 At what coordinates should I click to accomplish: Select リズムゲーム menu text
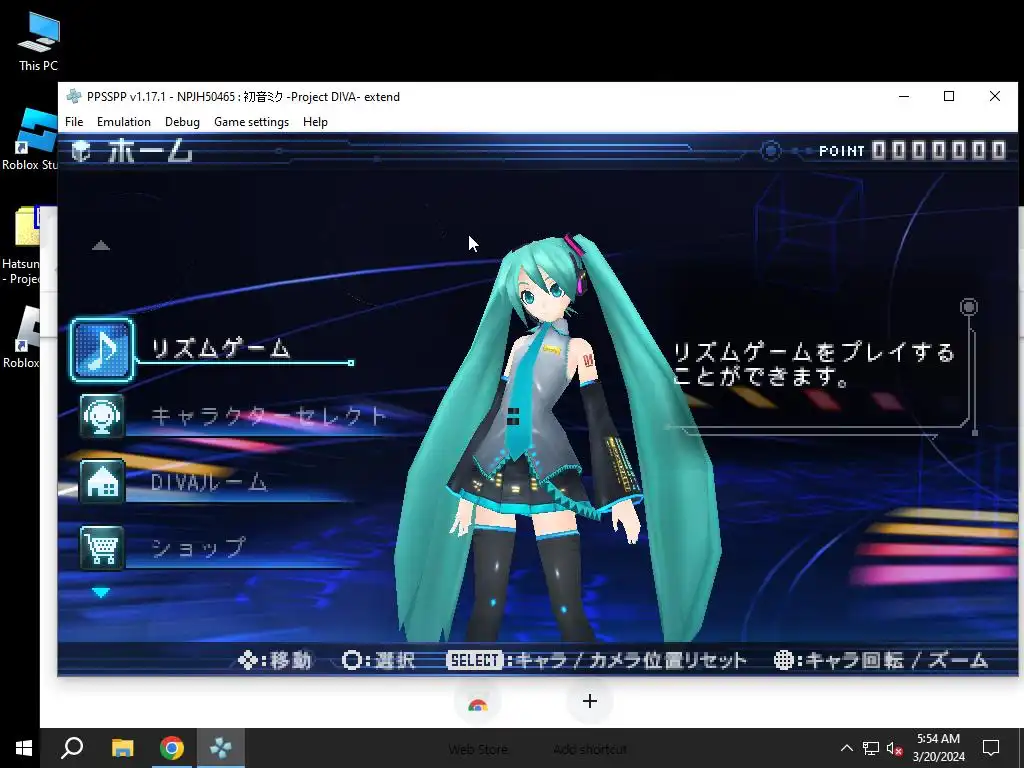(x=220, y=348)
